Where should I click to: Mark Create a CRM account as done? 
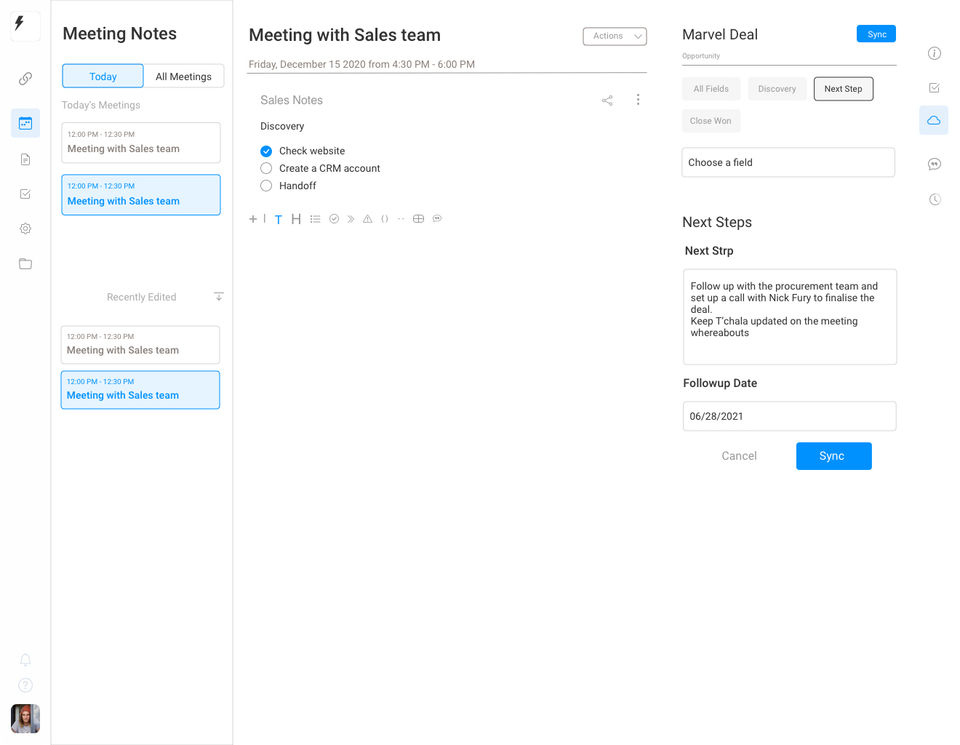[266, 168]
